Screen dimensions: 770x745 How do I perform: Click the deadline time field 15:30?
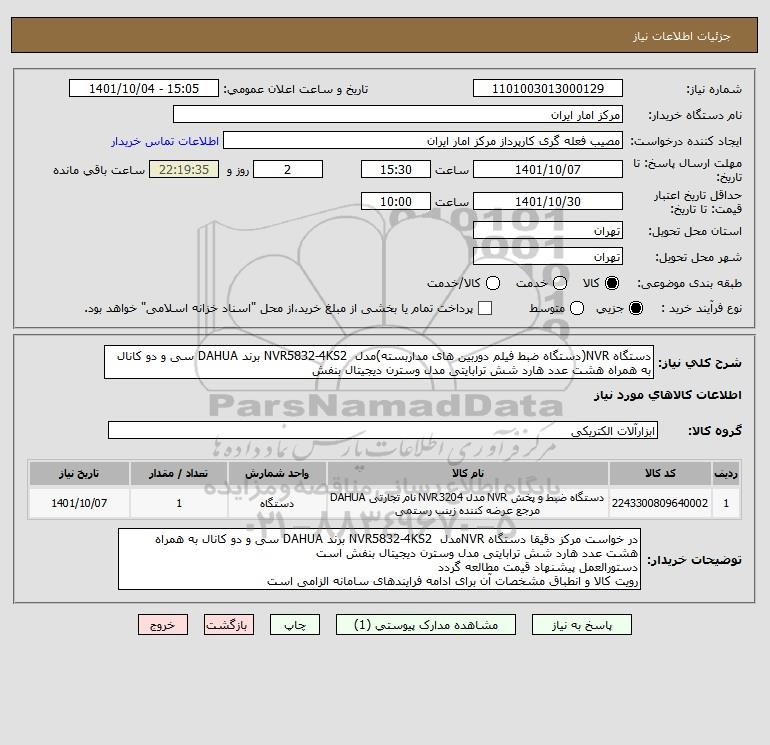(x=396, y=169)
